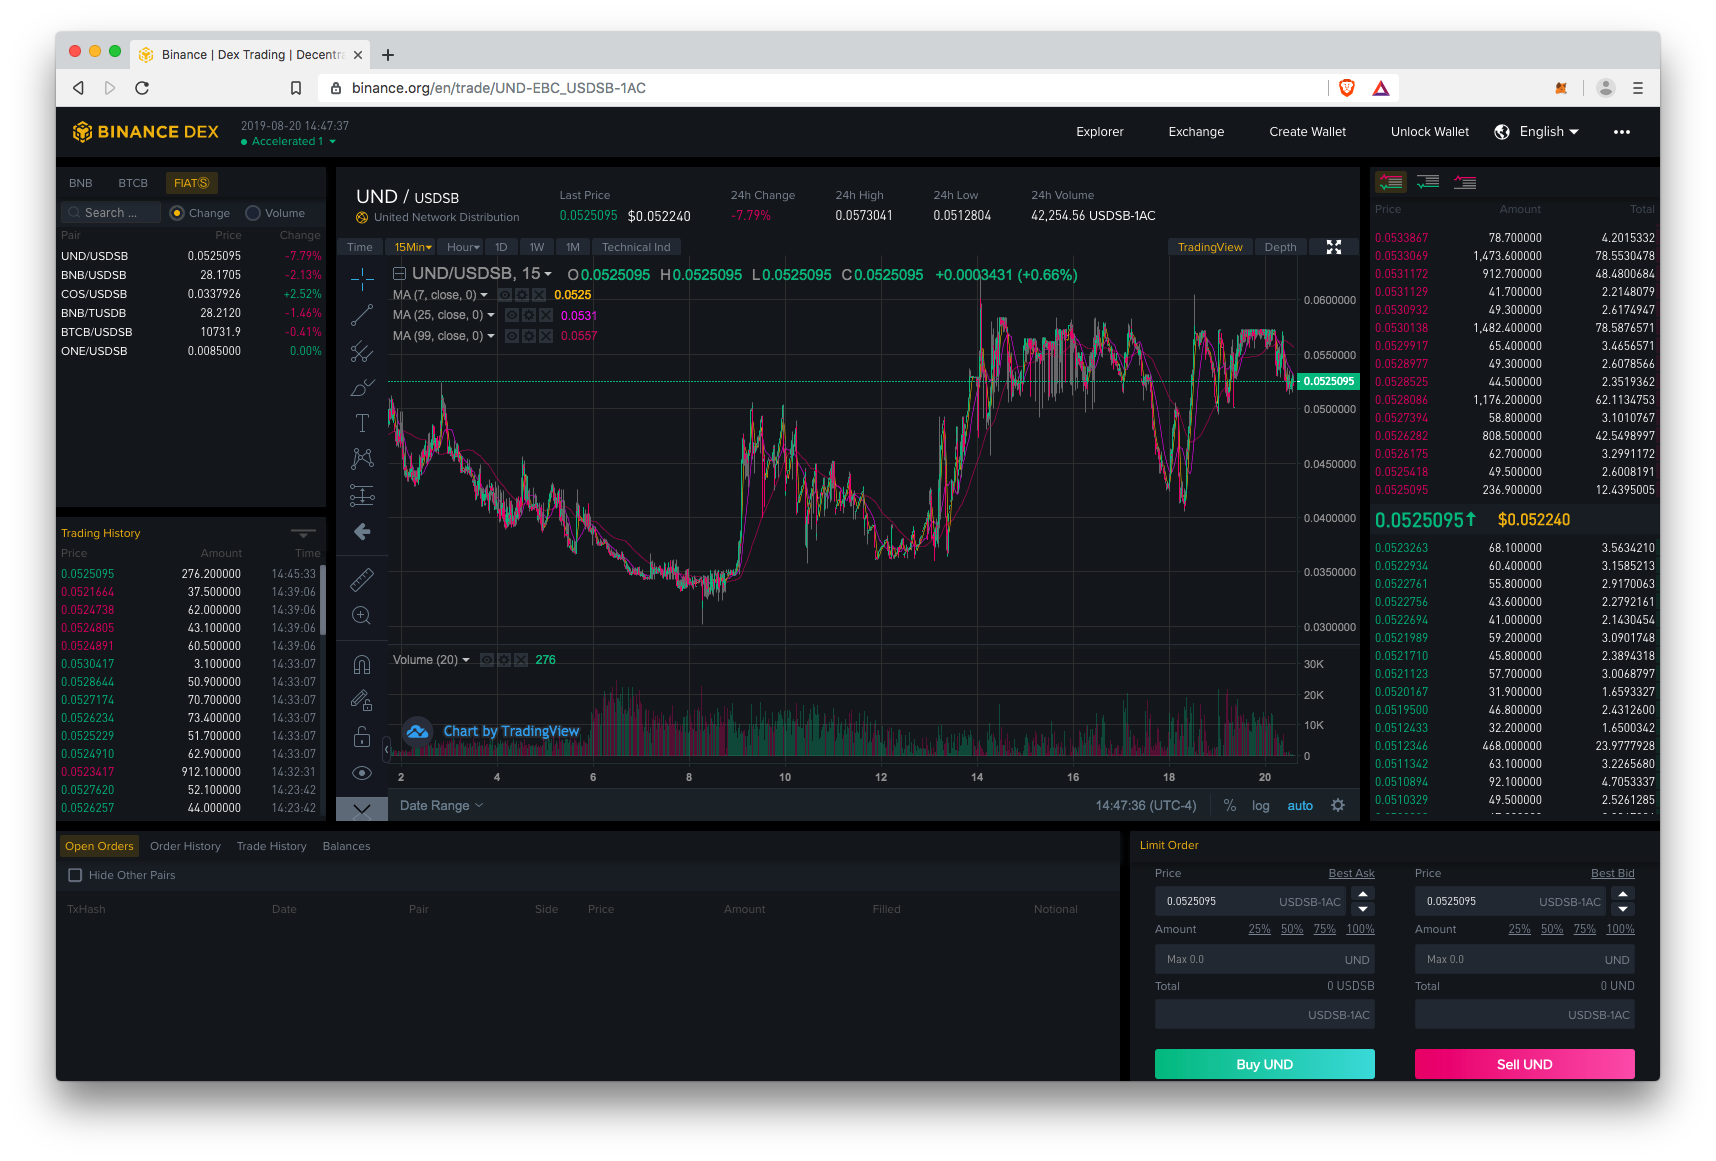Toggle the magnet mode icon
Viewport: 1716px width, 1161px height.
(x=362, y=665)
